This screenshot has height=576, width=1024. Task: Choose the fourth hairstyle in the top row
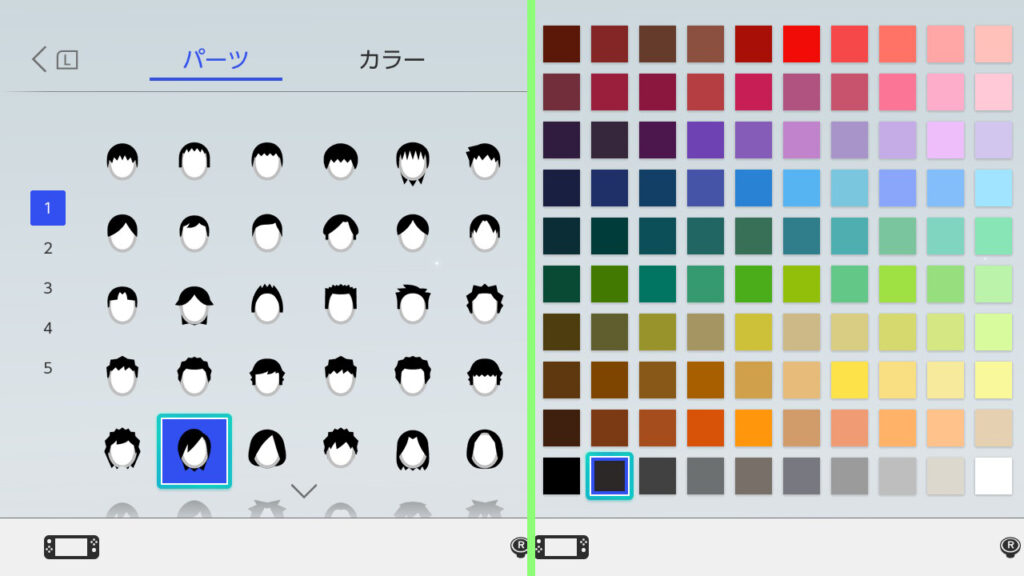pyautogui.click(x=340, y=161)
